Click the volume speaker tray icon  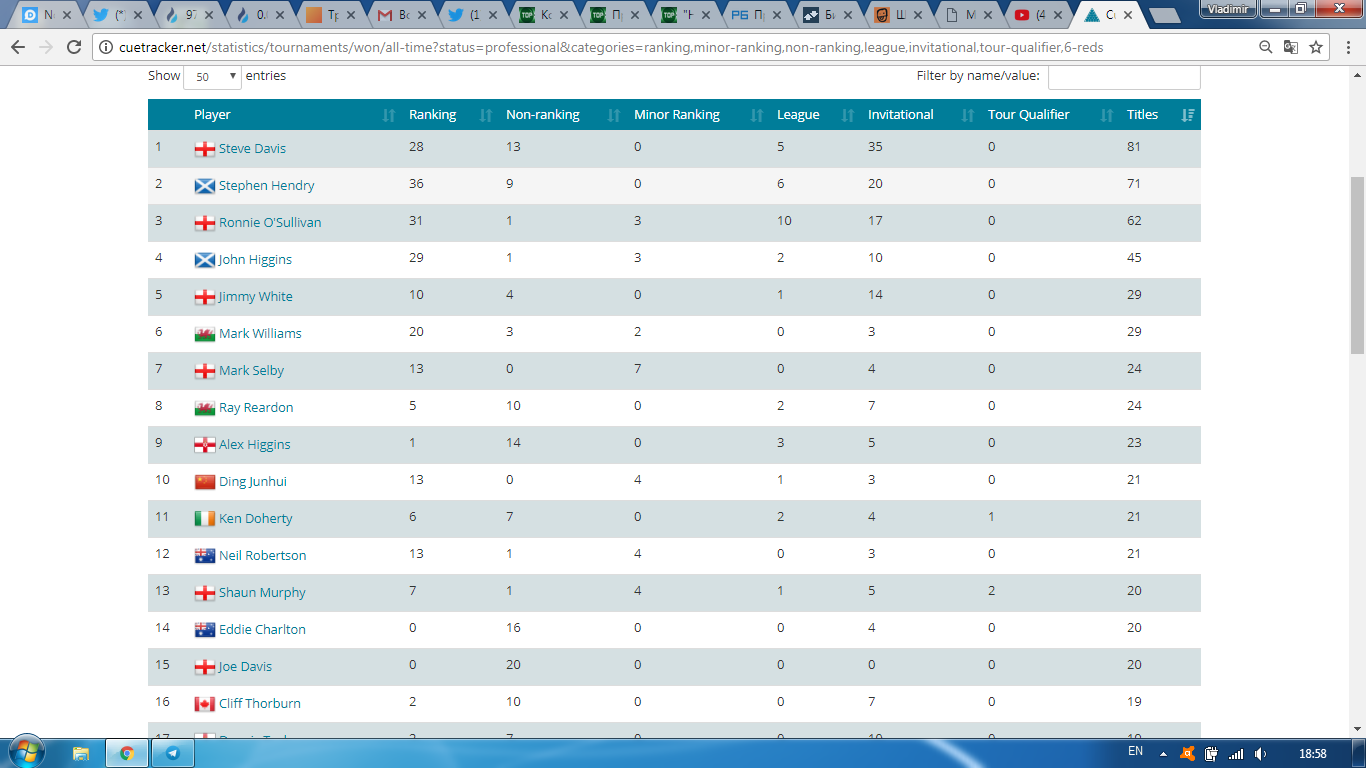[x=1260, y=754]
